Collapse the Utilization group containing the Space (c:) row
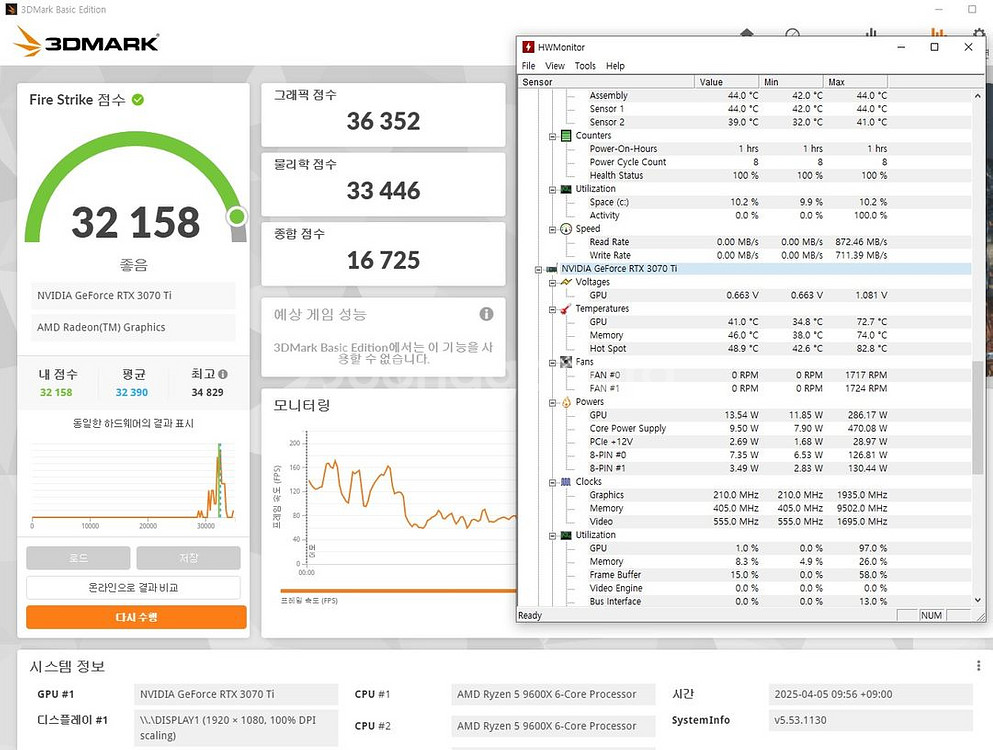The image size is (993, 750). click(552, 189)
